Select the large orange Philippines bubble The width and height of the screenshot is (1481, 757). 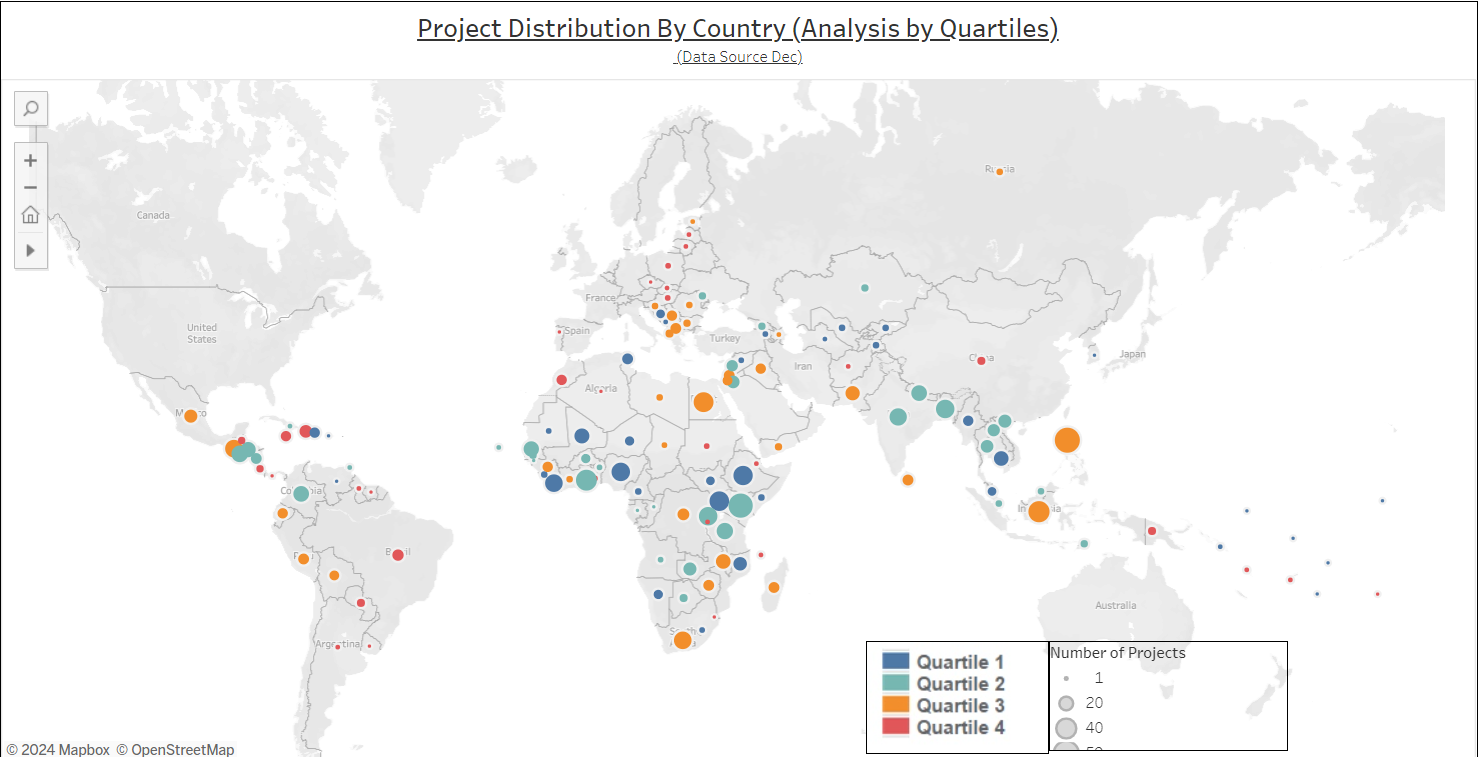(x=1067, y=440)
